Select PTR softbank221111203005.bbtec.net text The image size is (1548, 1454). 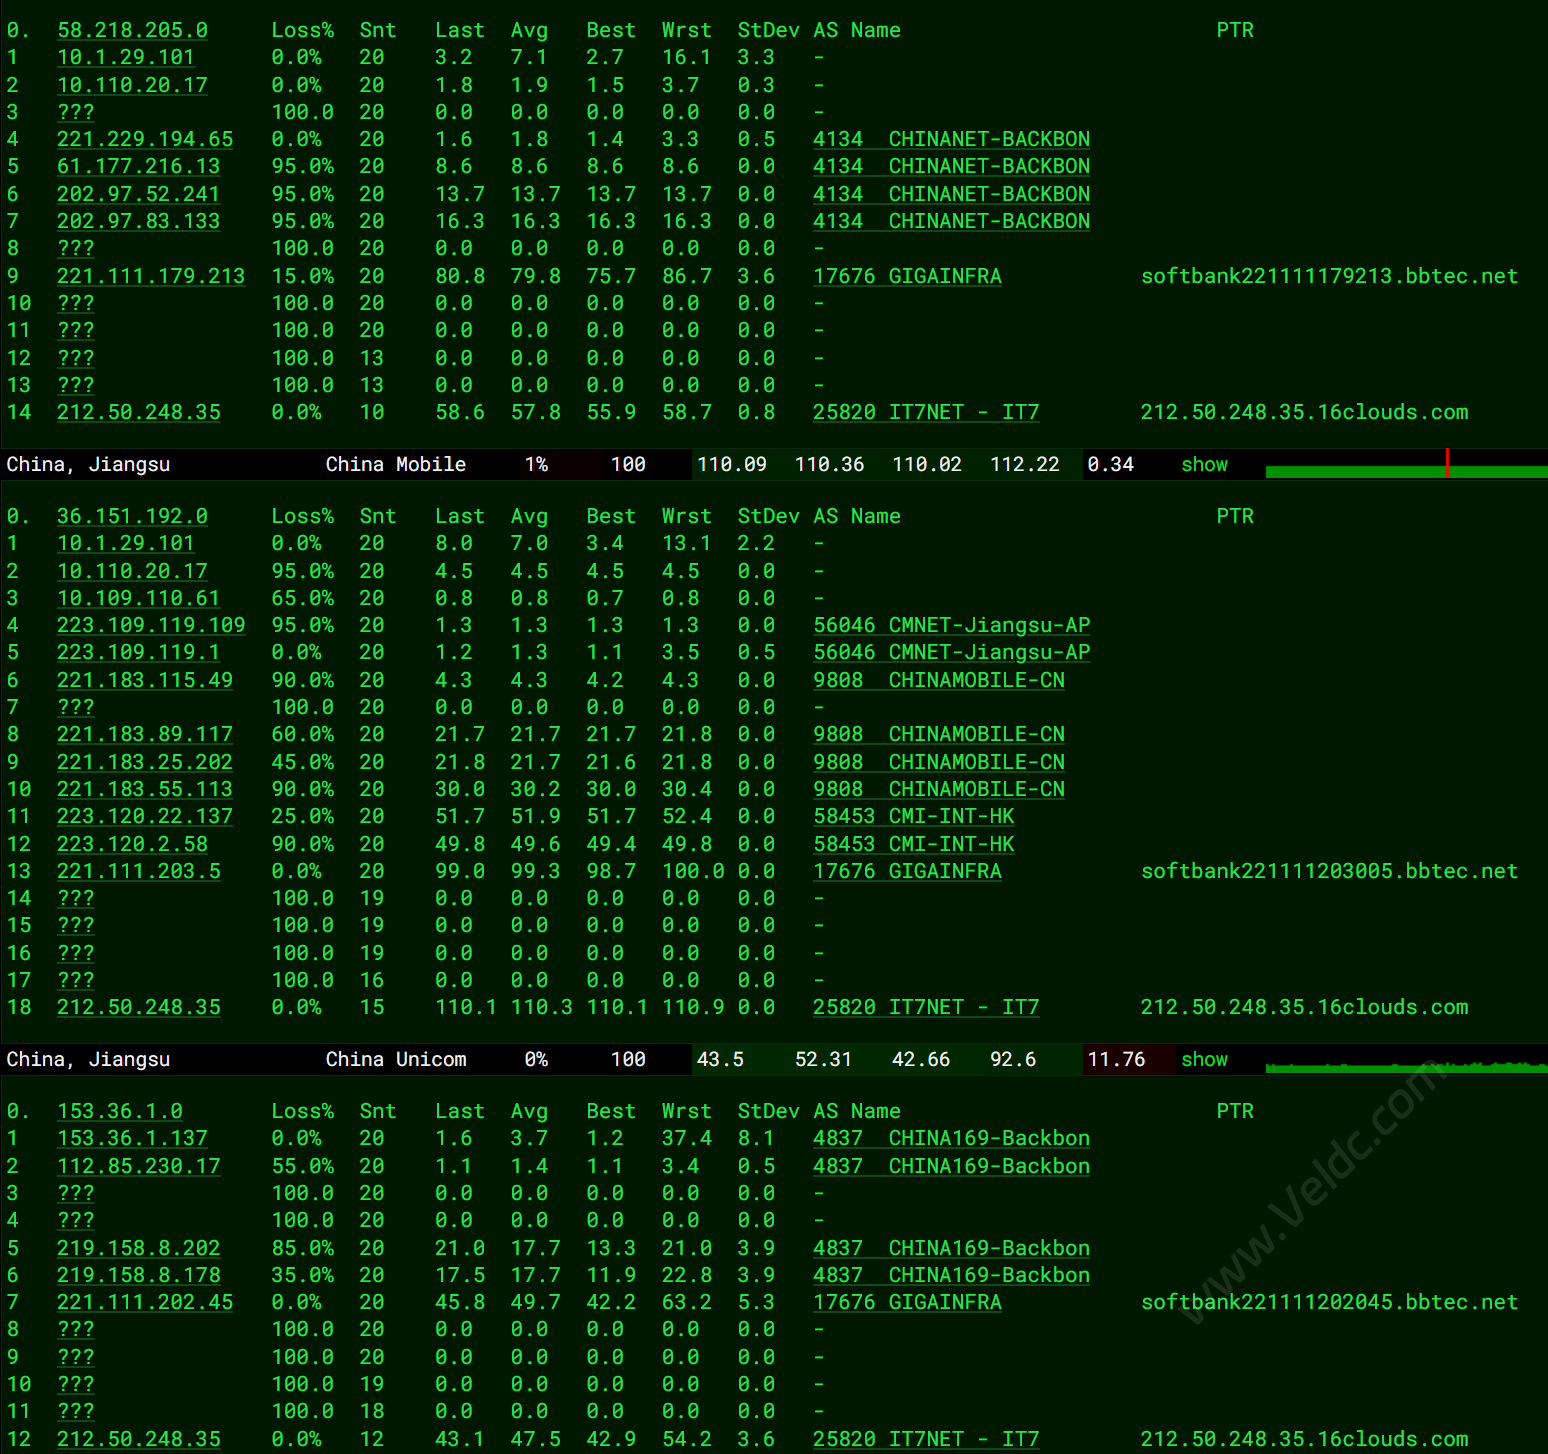1329,872
